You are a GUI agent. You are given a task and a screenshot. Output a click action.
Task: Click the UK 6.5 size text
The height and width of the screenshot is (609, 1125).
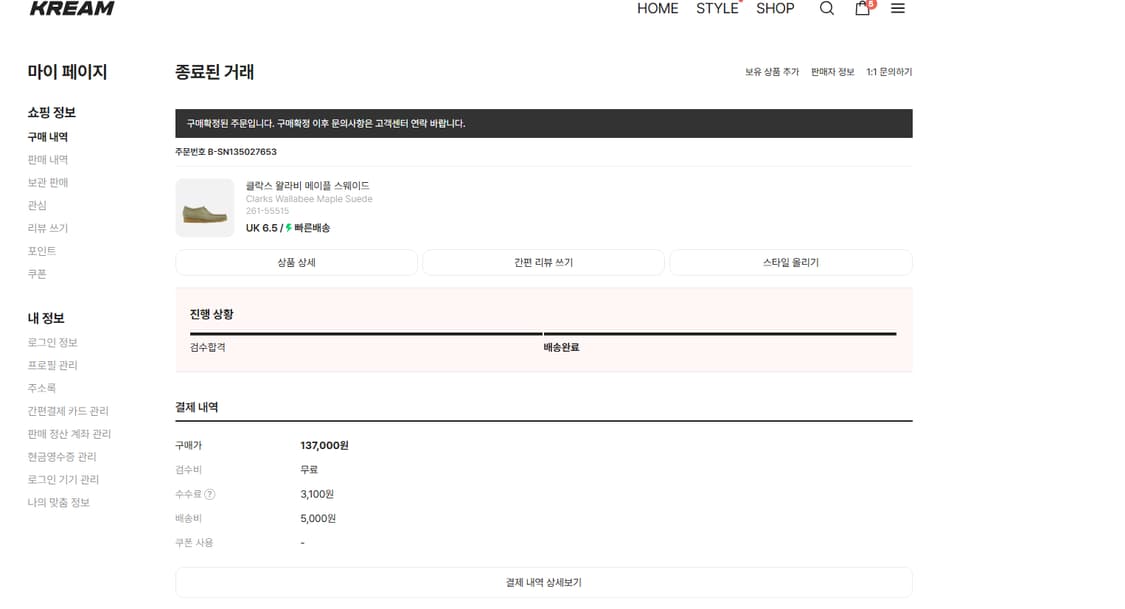tap(261, 228)
